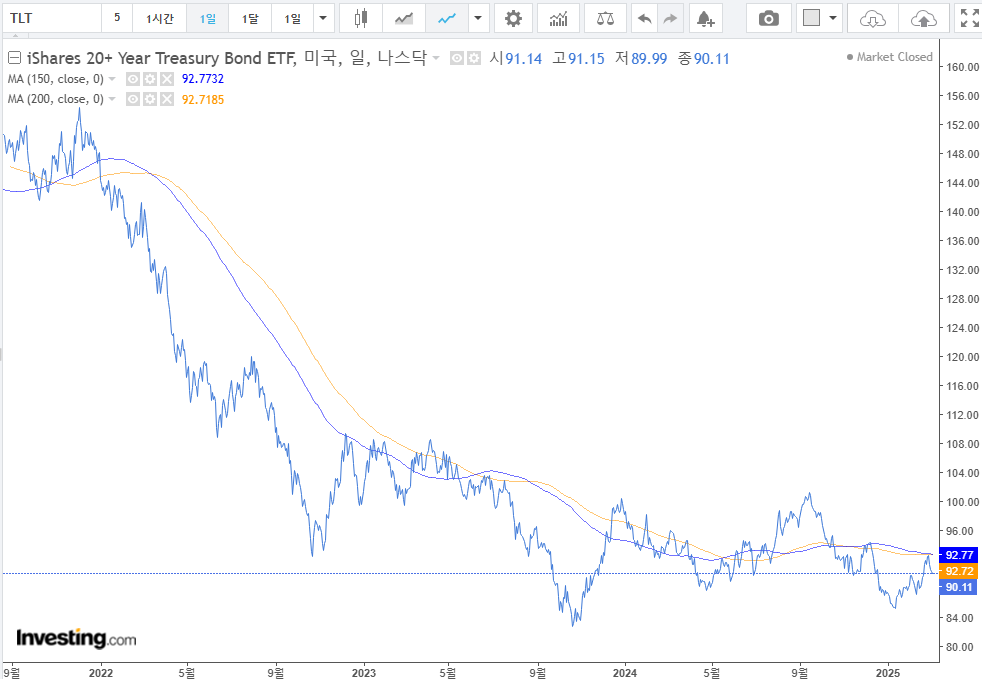Click the TLT symbol search field

click(x=51, y=18)
